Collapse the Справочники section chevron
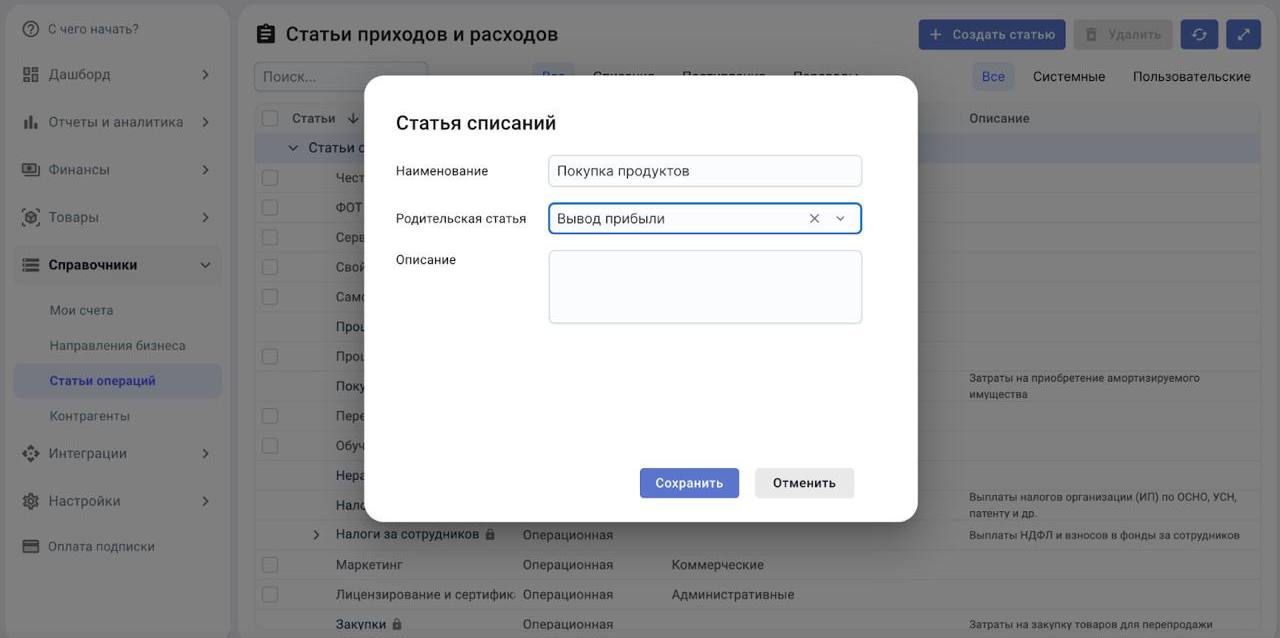Screen dimensions: 1280x638 click(x=205, y=265)
